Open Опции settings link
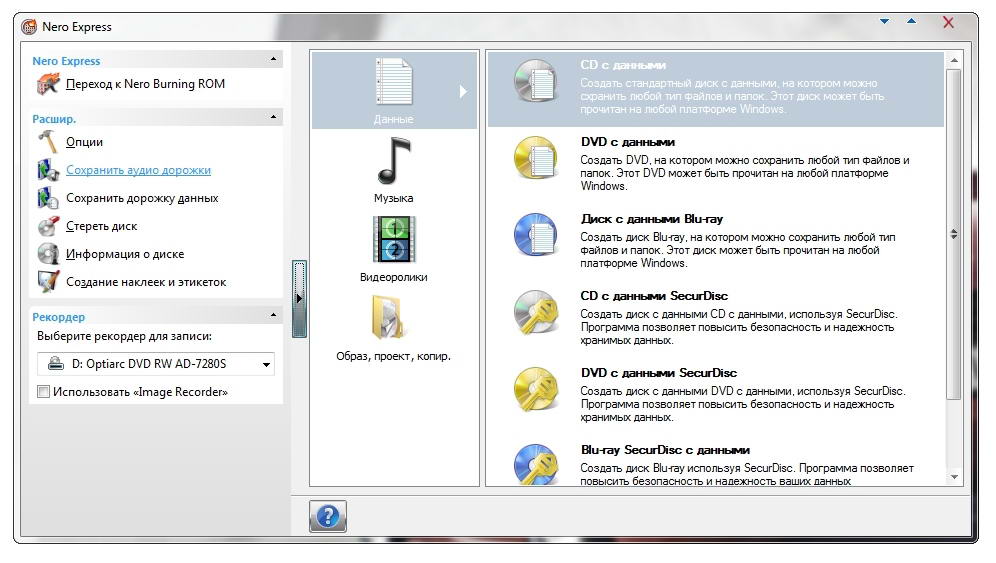The image size is (996, 563). tap(84, 142)
